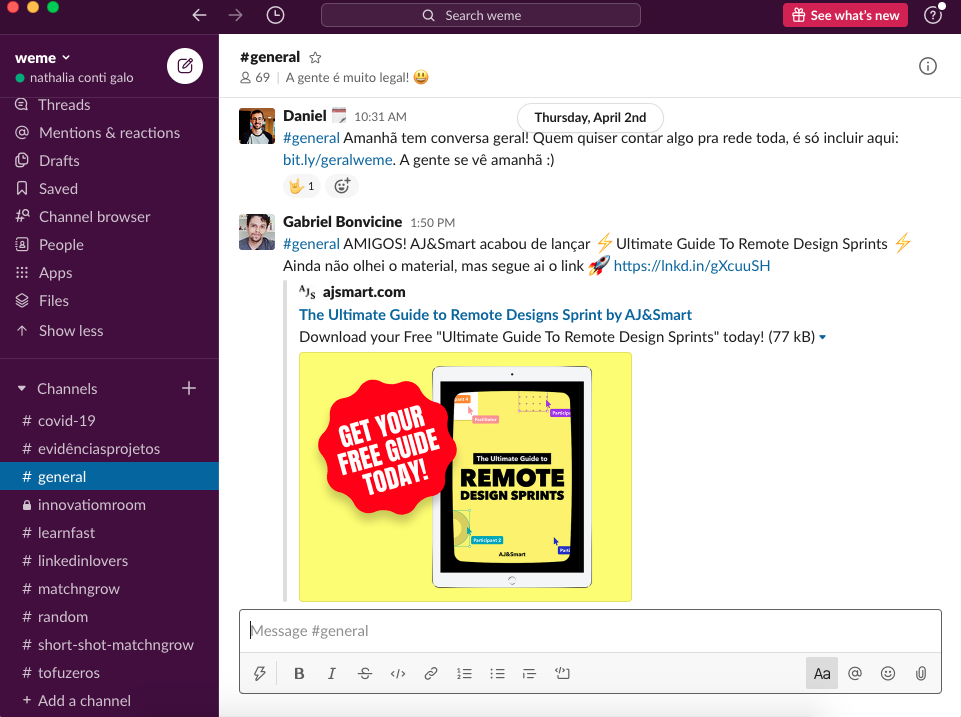961x717 pixels.
Task: Toggle bold formatting
Action: [299, 673]
